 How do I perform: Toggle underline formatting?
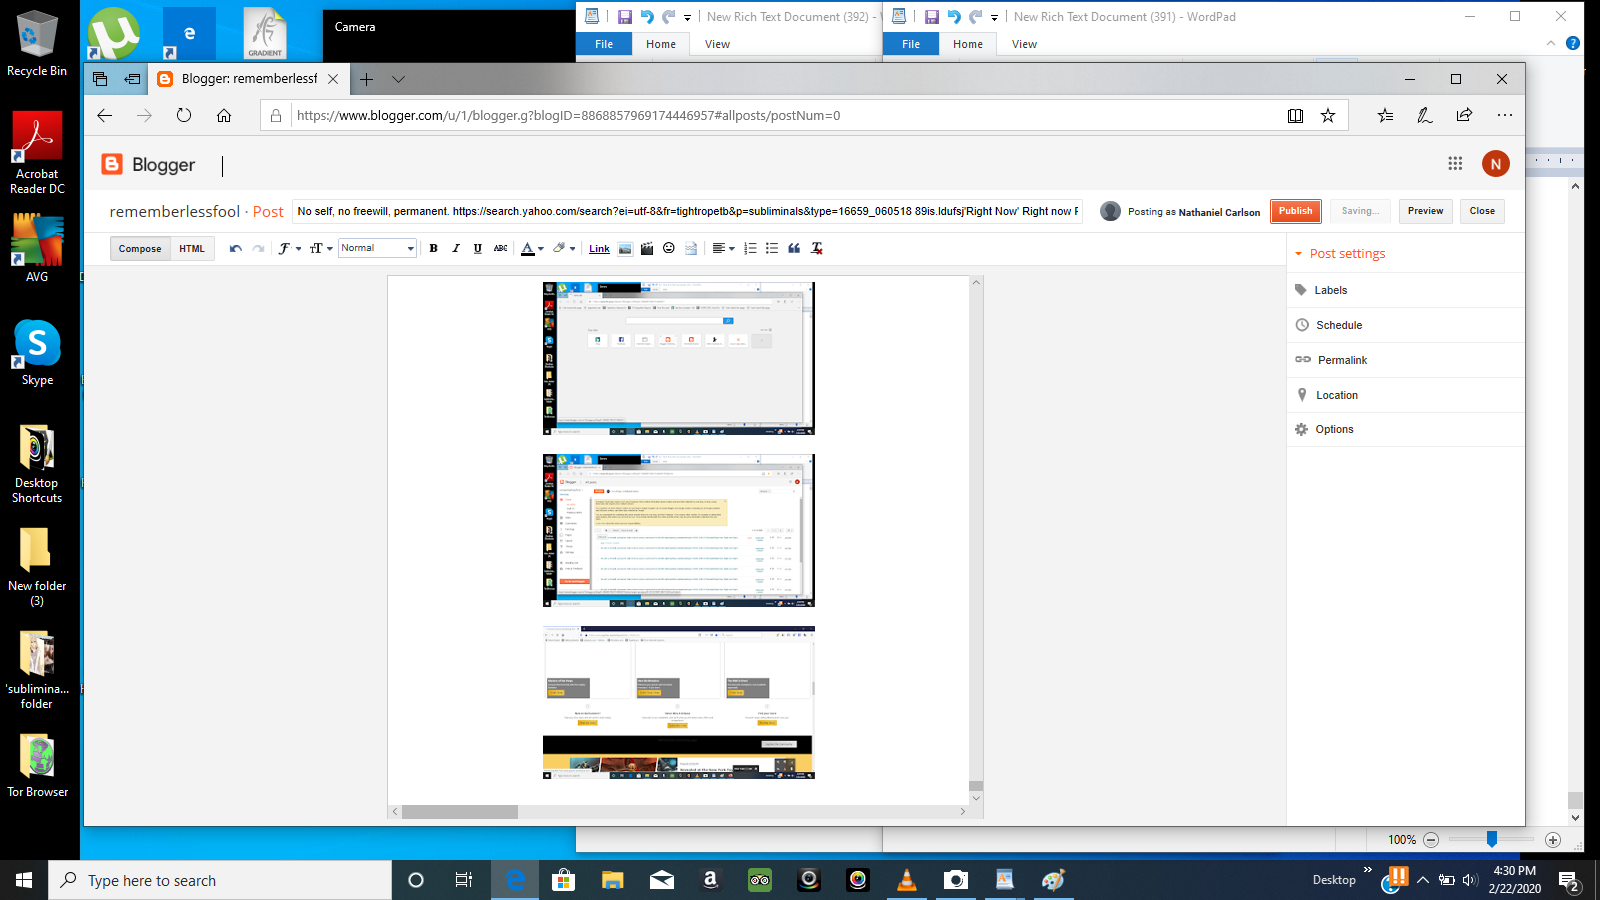(478, 249)
